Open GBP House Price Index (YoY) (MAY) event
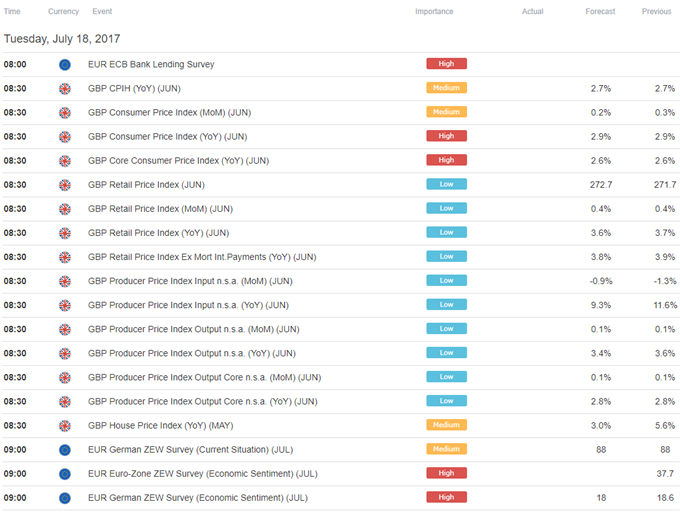Viewport: 680px width, 512px height. point(160,426)
